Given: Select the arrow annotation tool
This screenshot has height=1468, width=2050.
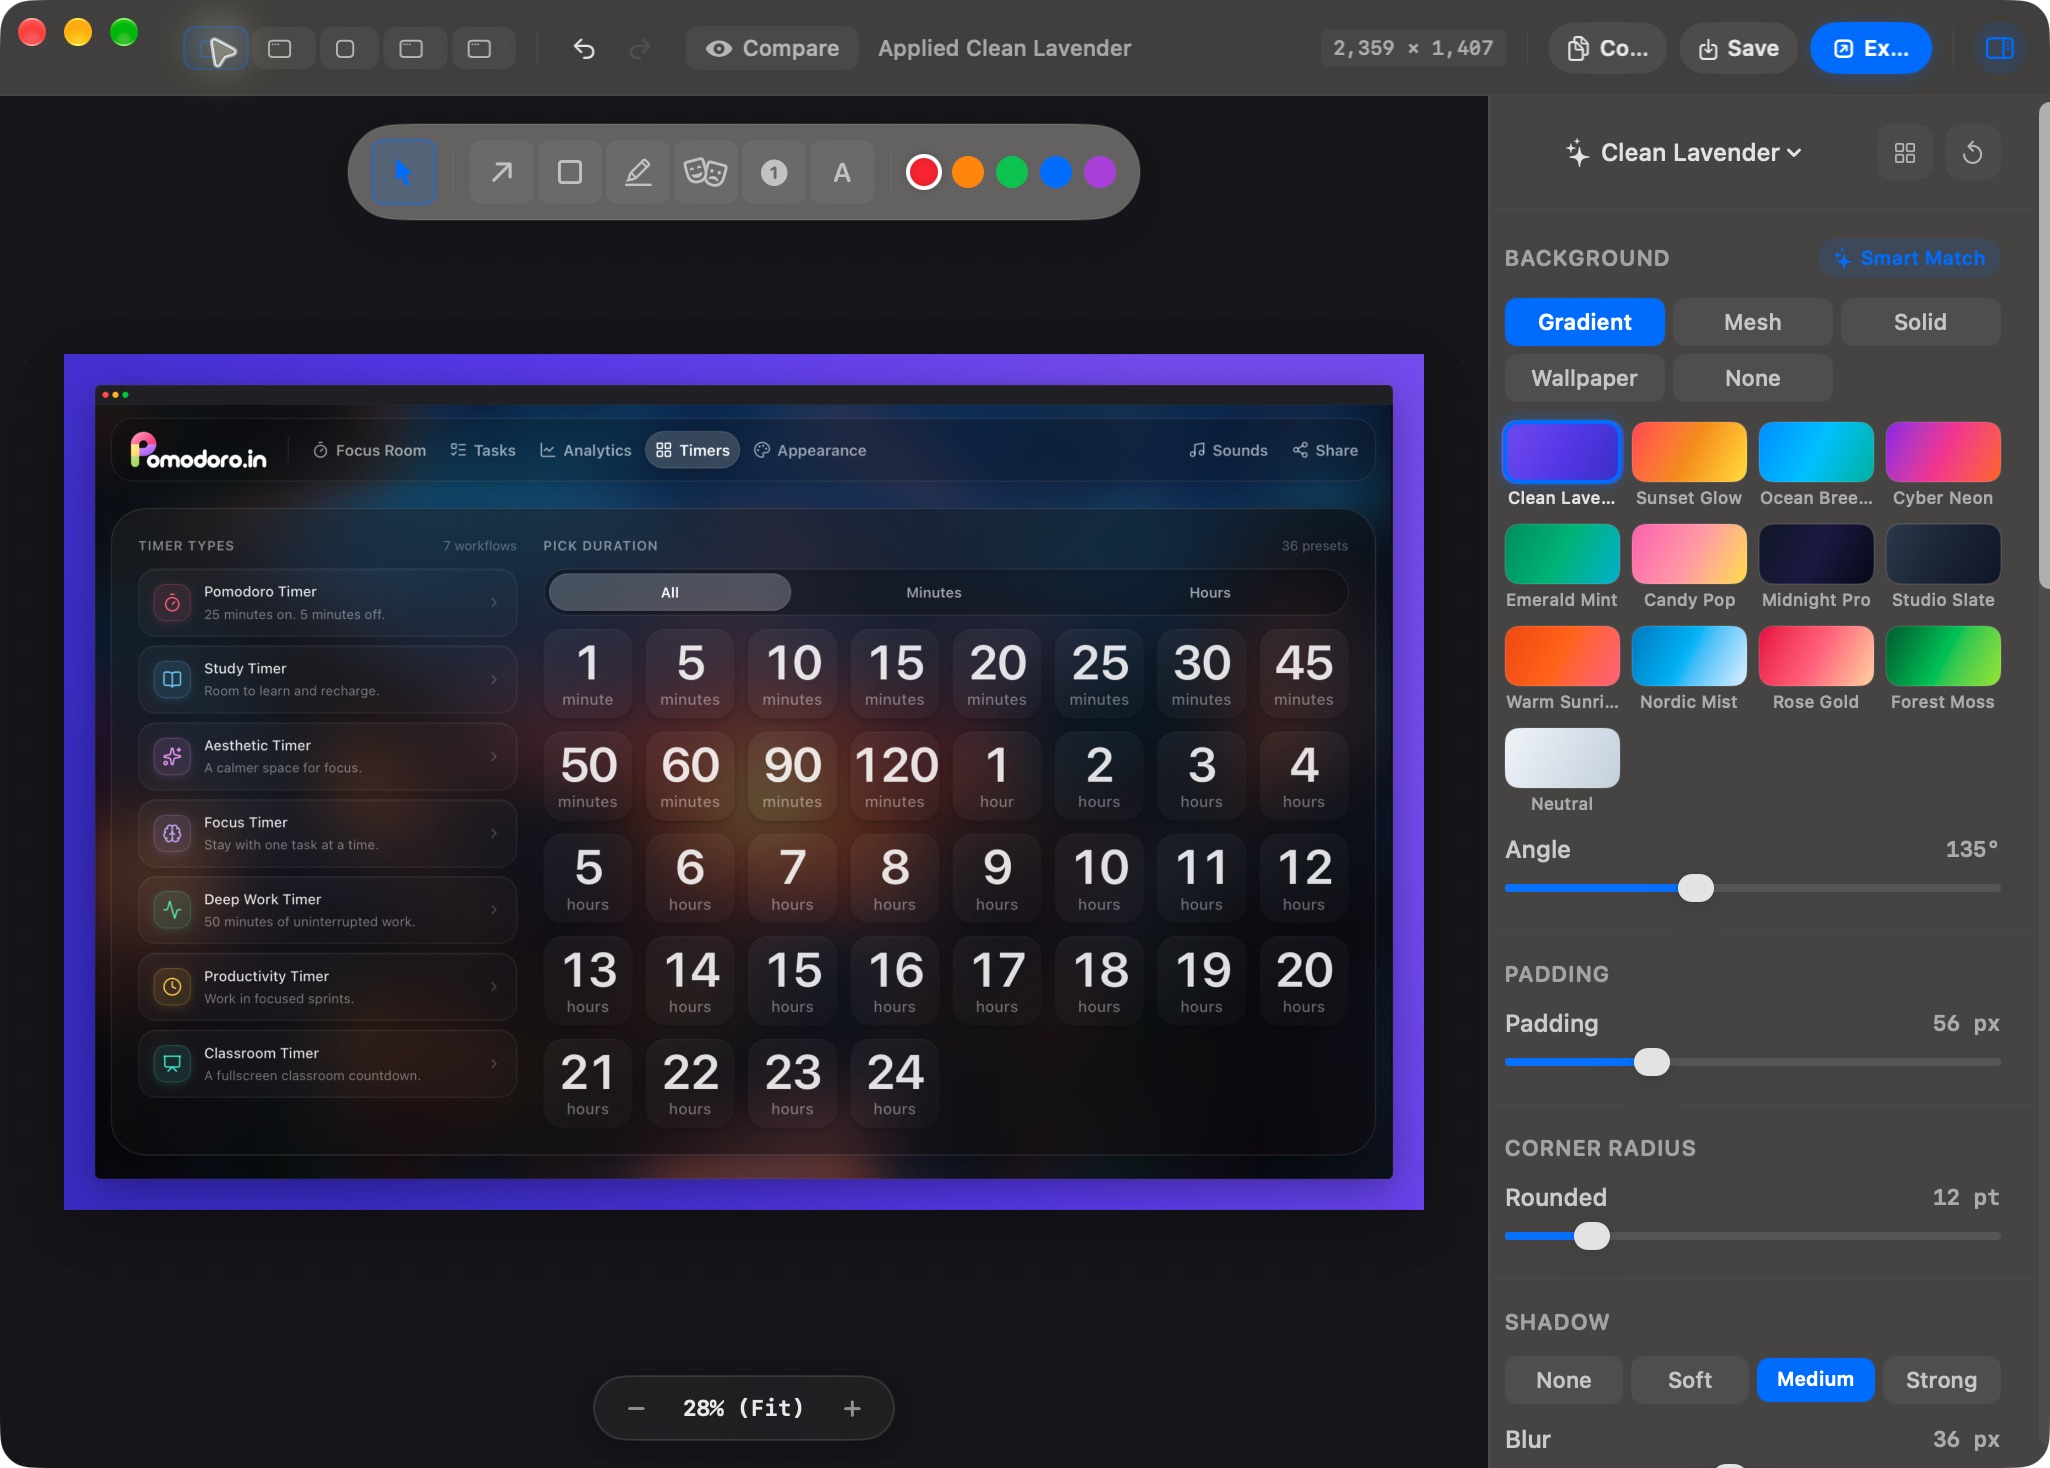Looking at the screenshot, I should pos(502,173).
